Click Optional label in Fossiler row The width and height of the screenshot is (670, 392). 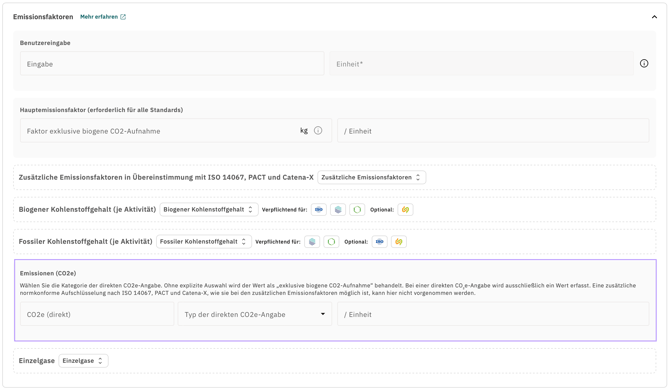pos(356,242)
